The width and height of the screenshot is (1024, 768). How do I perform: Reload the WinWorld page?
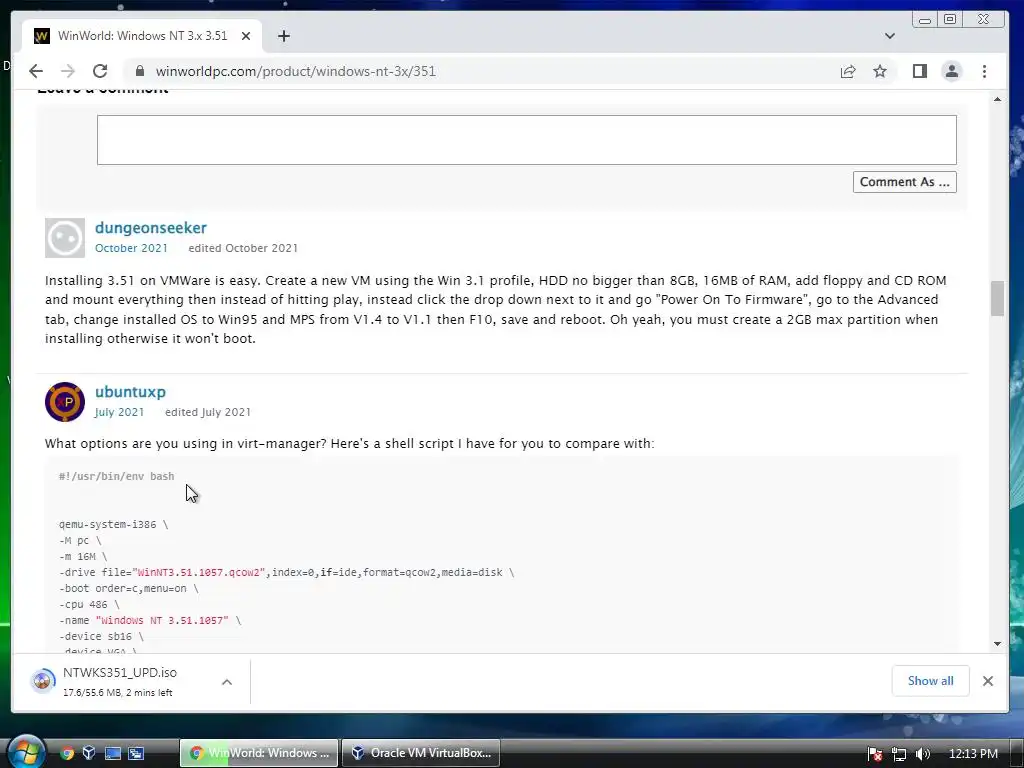(x=100, y=71)
